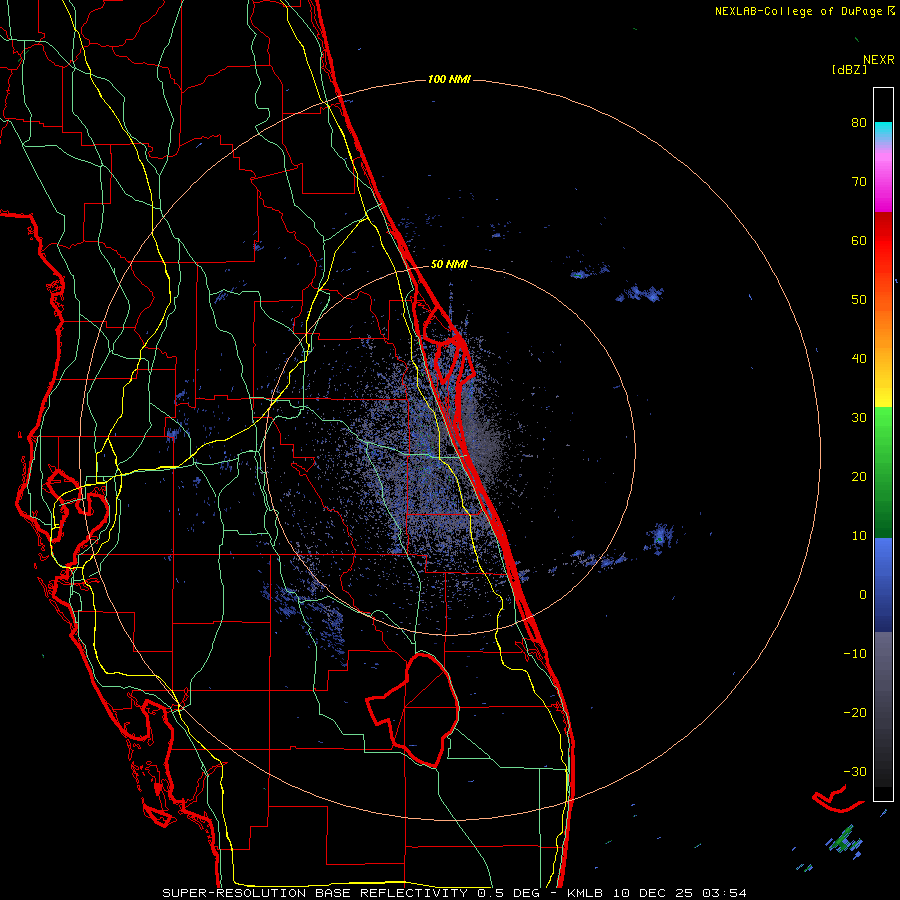This screenshot has height=900, width=900.
Task: Select the 10 value on the dBZ scale
Action: point(859,536)
